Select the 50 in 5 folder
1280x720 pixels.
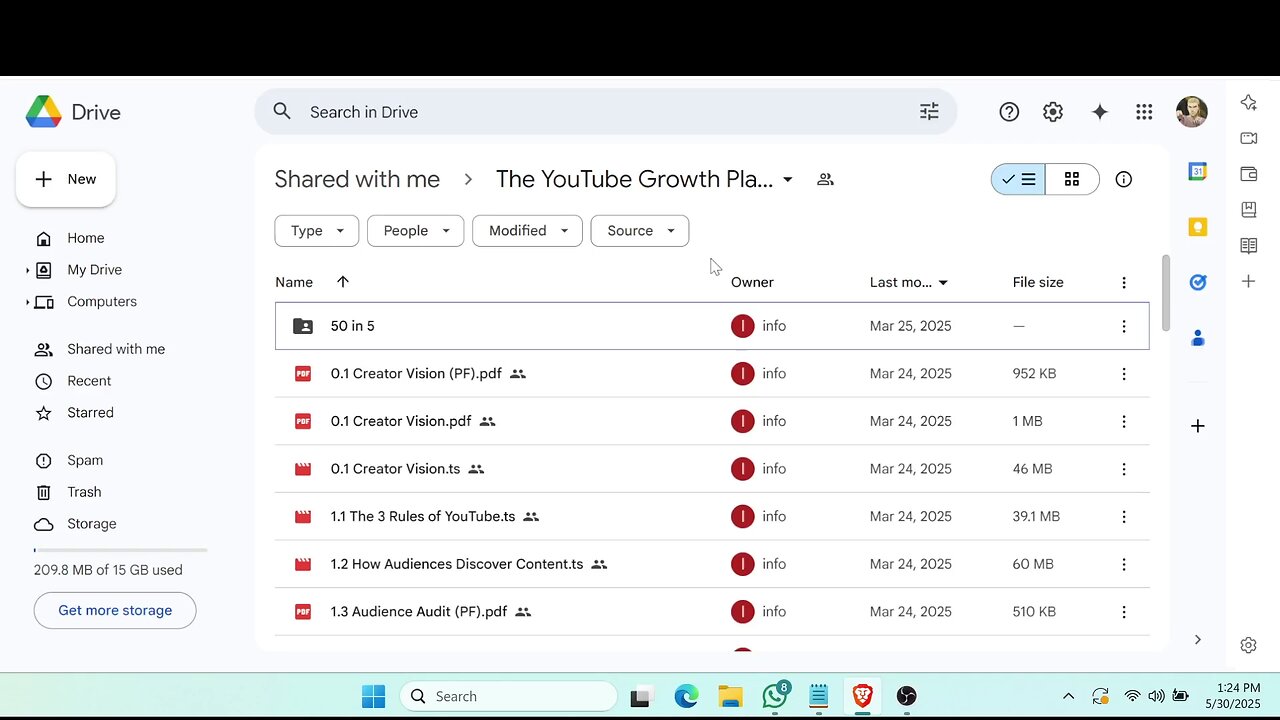712,326
